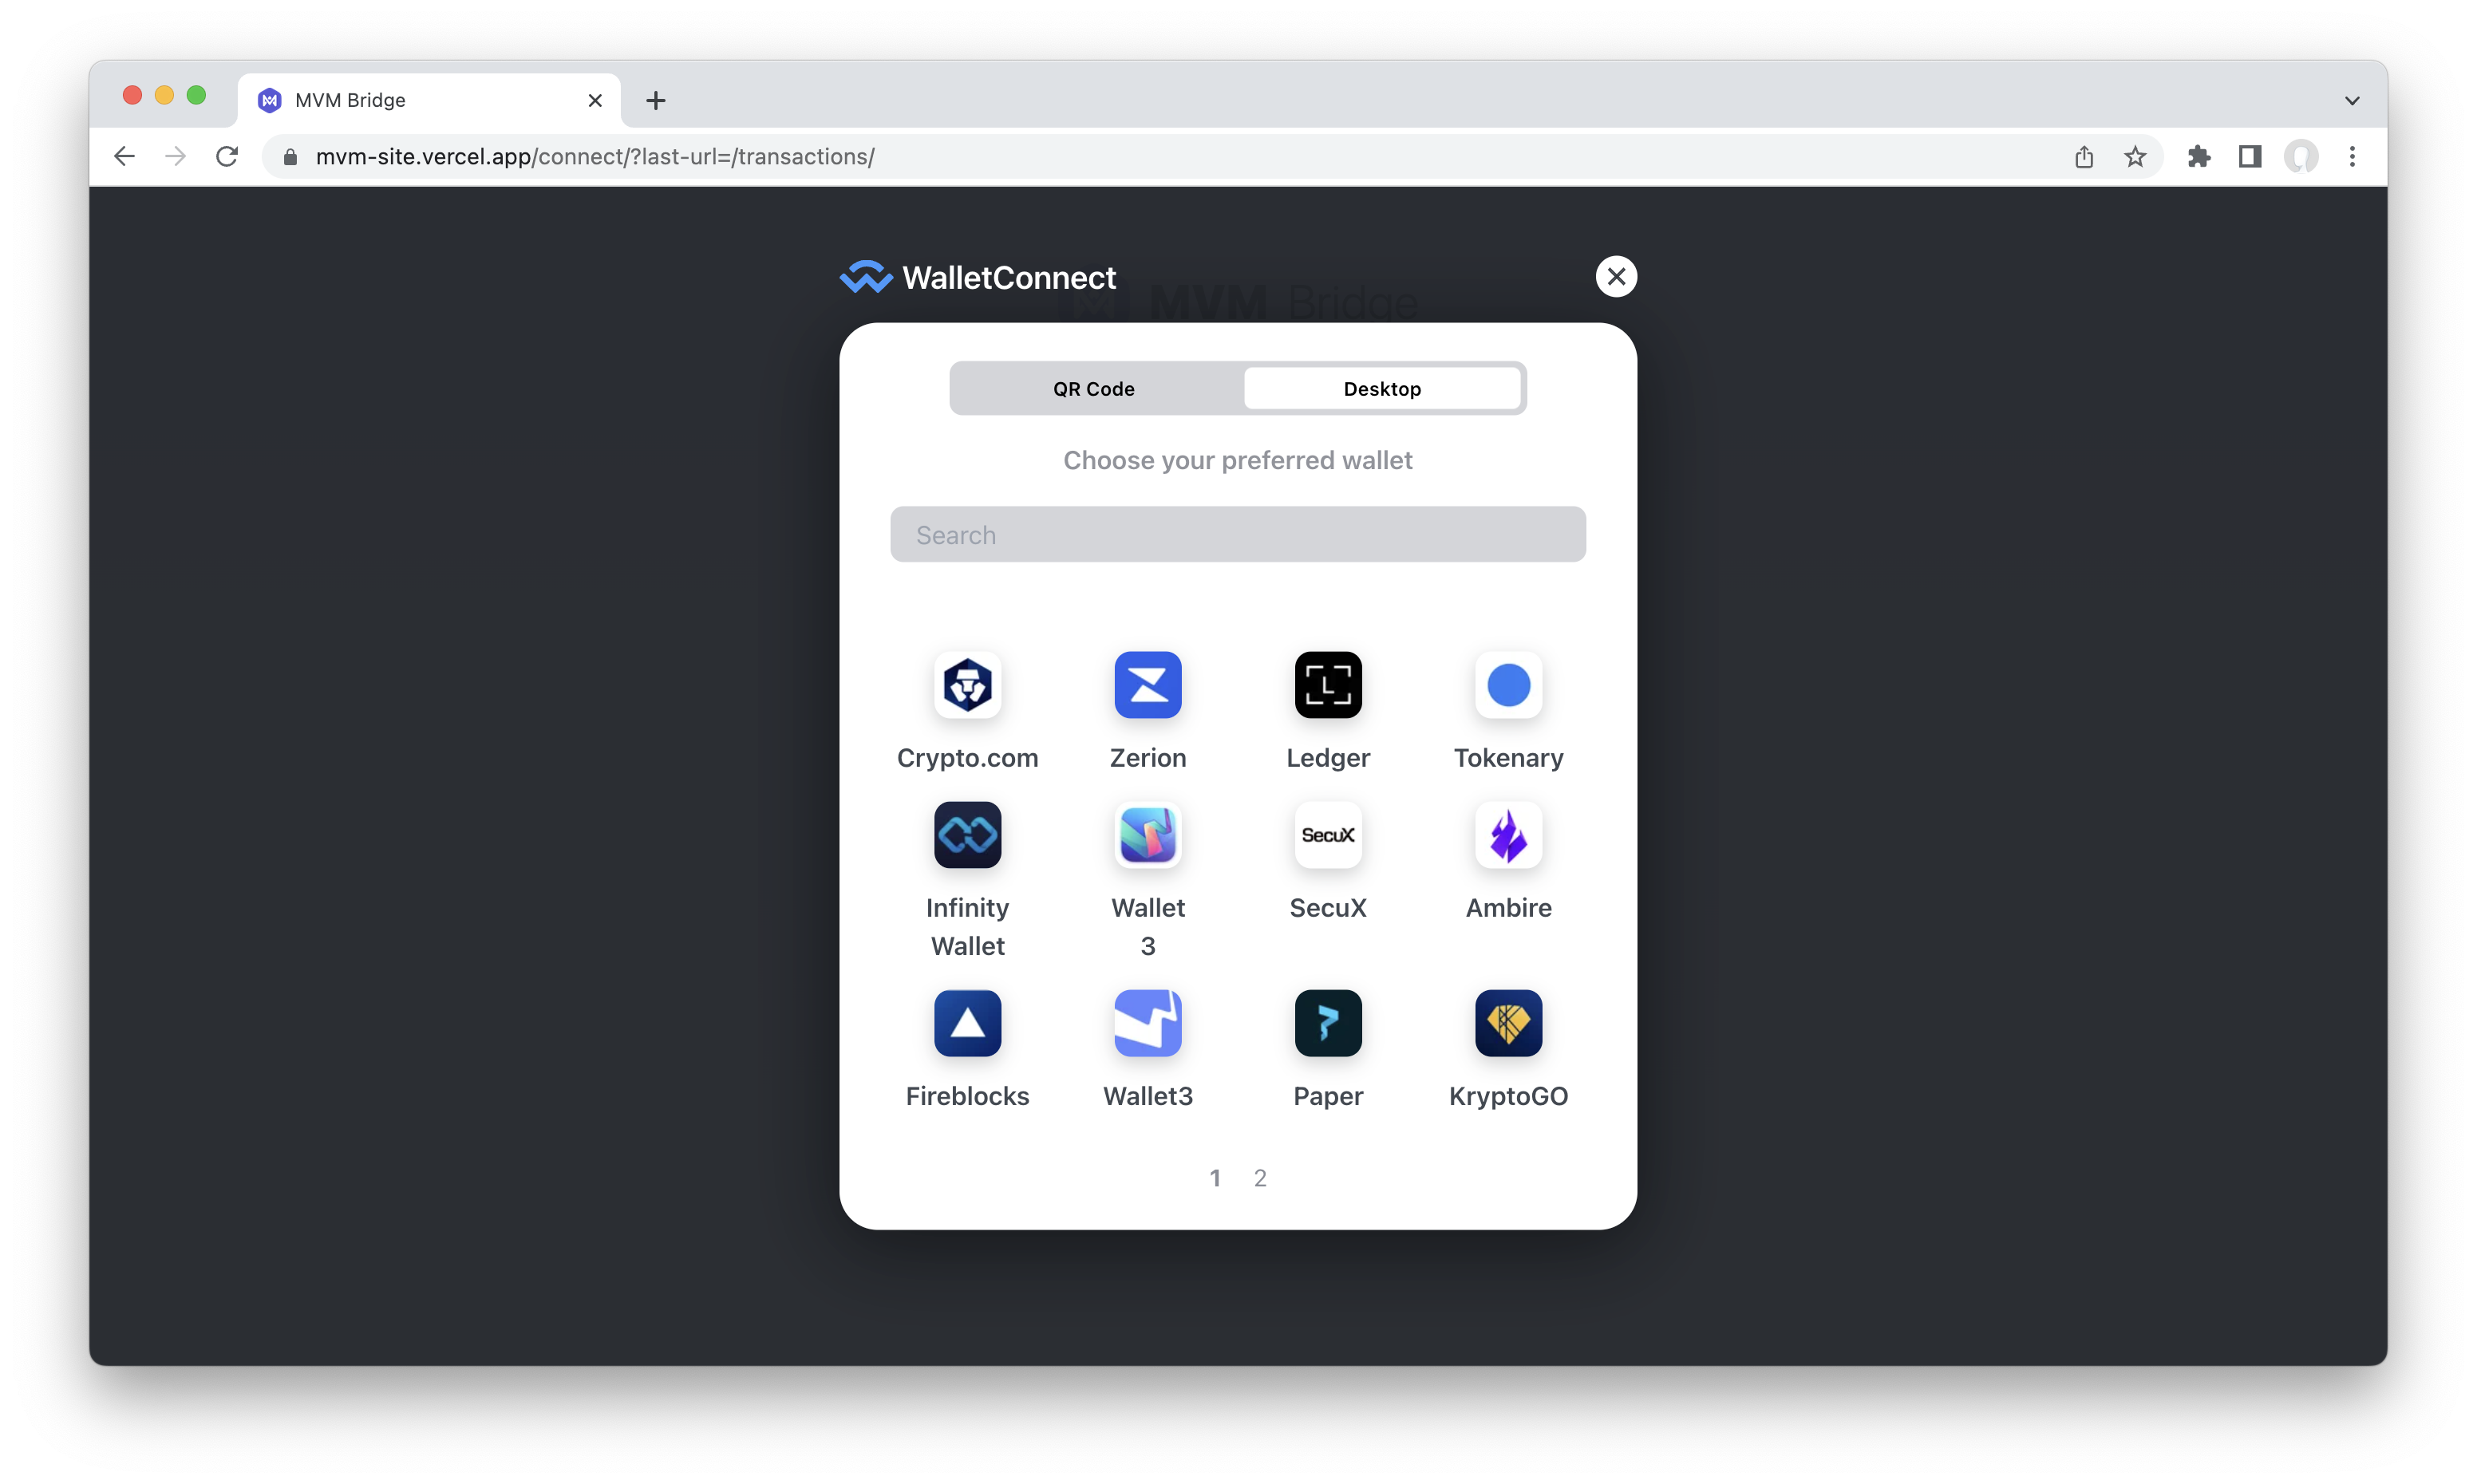Screen dimensions: 2477x1484
Task: Close the WalletConnect modal
Action: coord(1615,275)
